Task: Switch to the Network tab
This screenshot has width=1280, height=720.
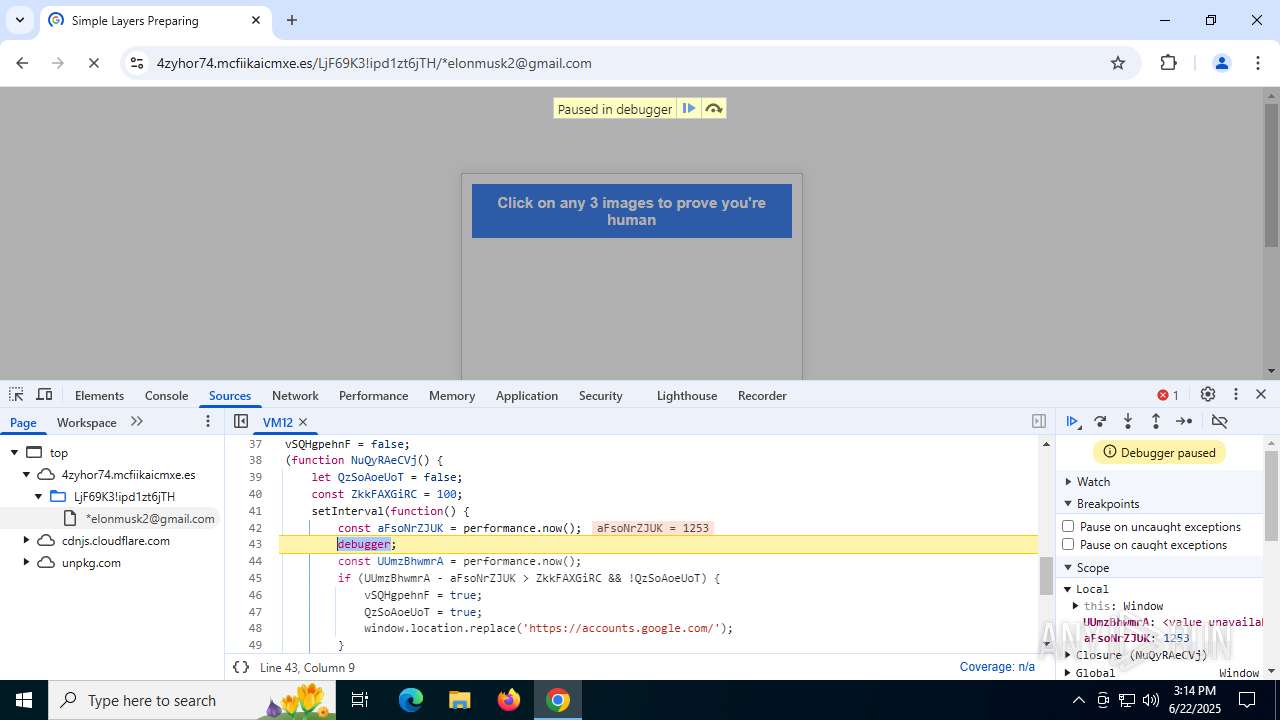Action: [x=295, y=396]
